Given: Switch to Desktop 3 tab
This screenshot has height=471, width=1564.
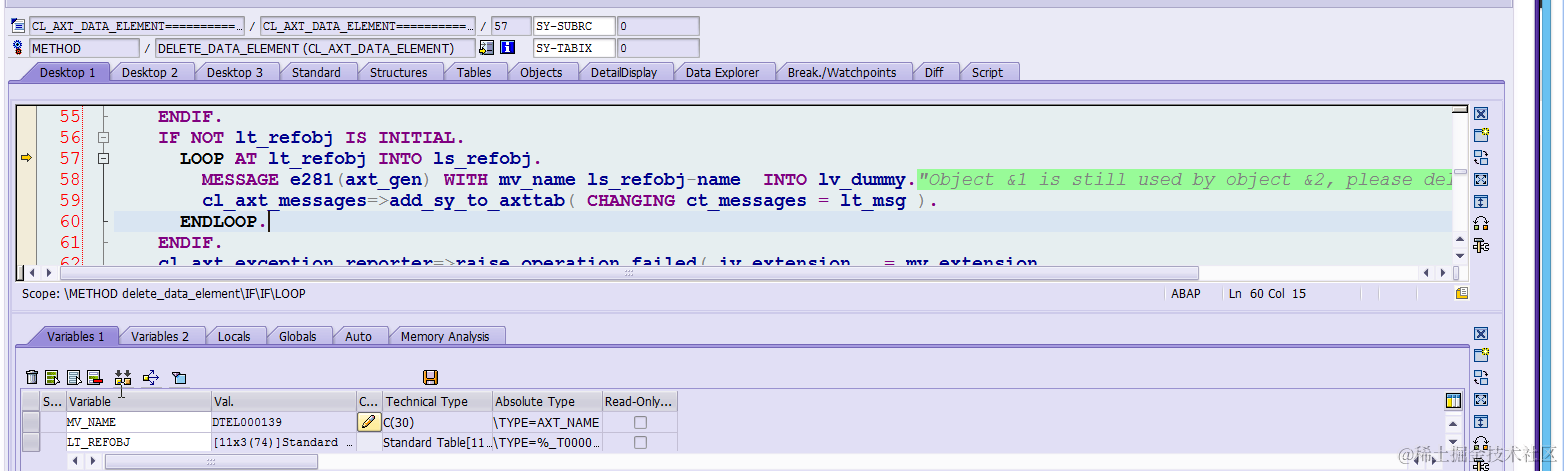Looking at the screenshot, I should 235,72.
